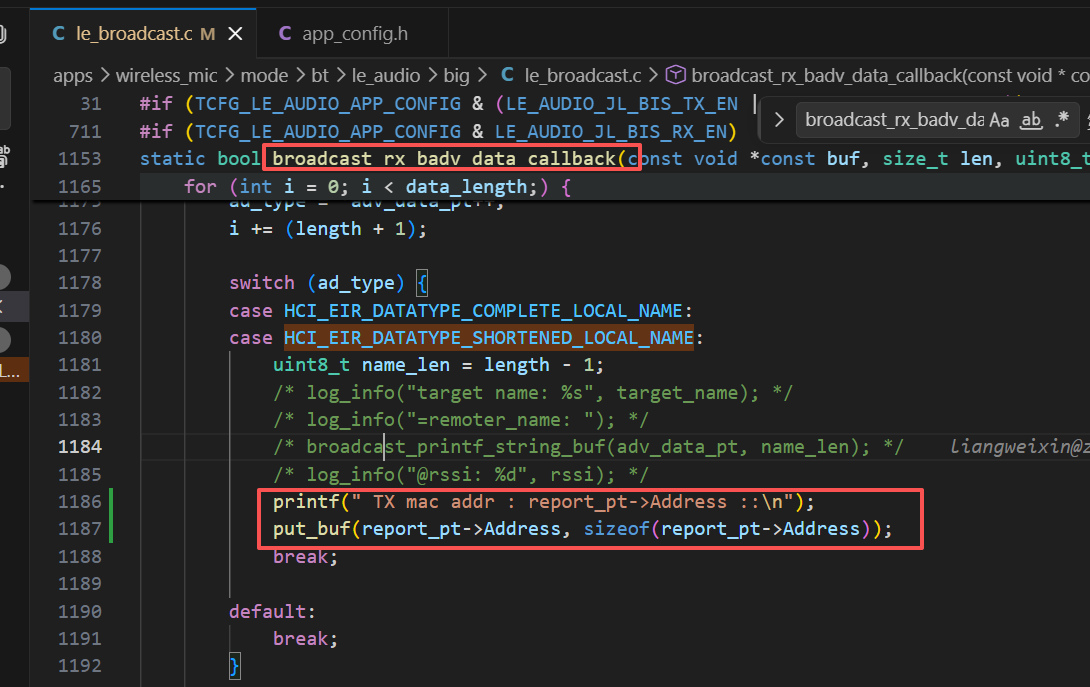This screenshot has width=1090, height=687.
Task: Click 'default:' label on line 1190
Action: pyautogui.click(x=272, y=611)
